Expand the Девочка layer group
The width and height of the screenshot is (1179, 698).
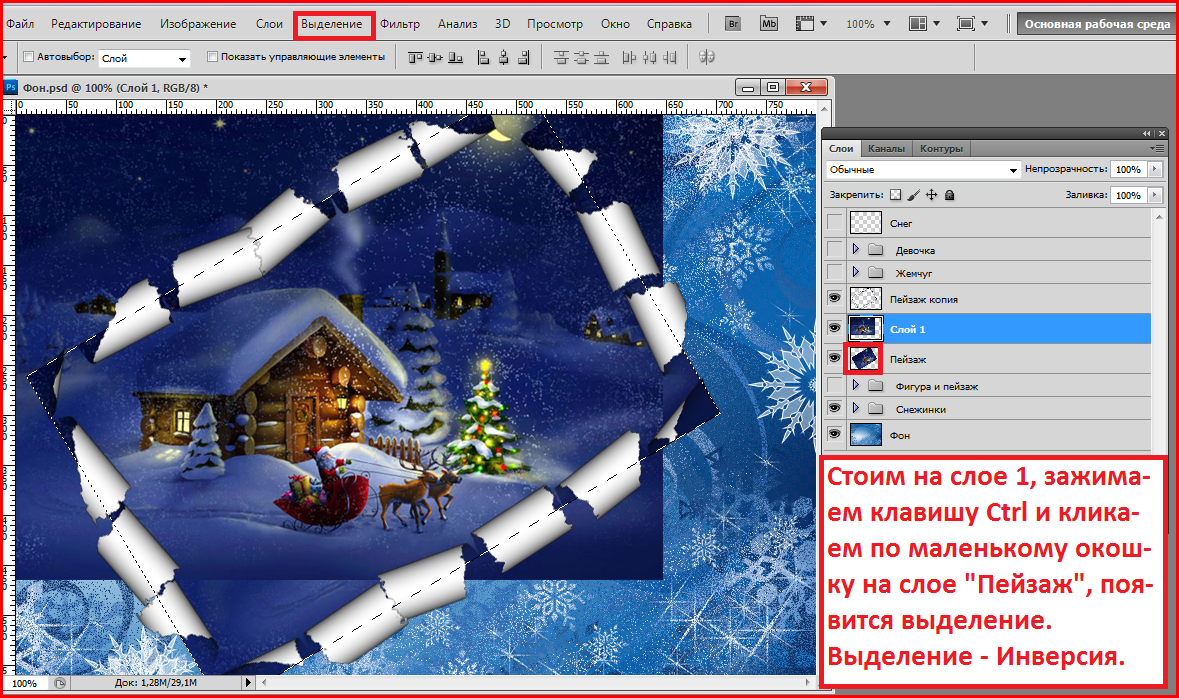pos(856,249)
